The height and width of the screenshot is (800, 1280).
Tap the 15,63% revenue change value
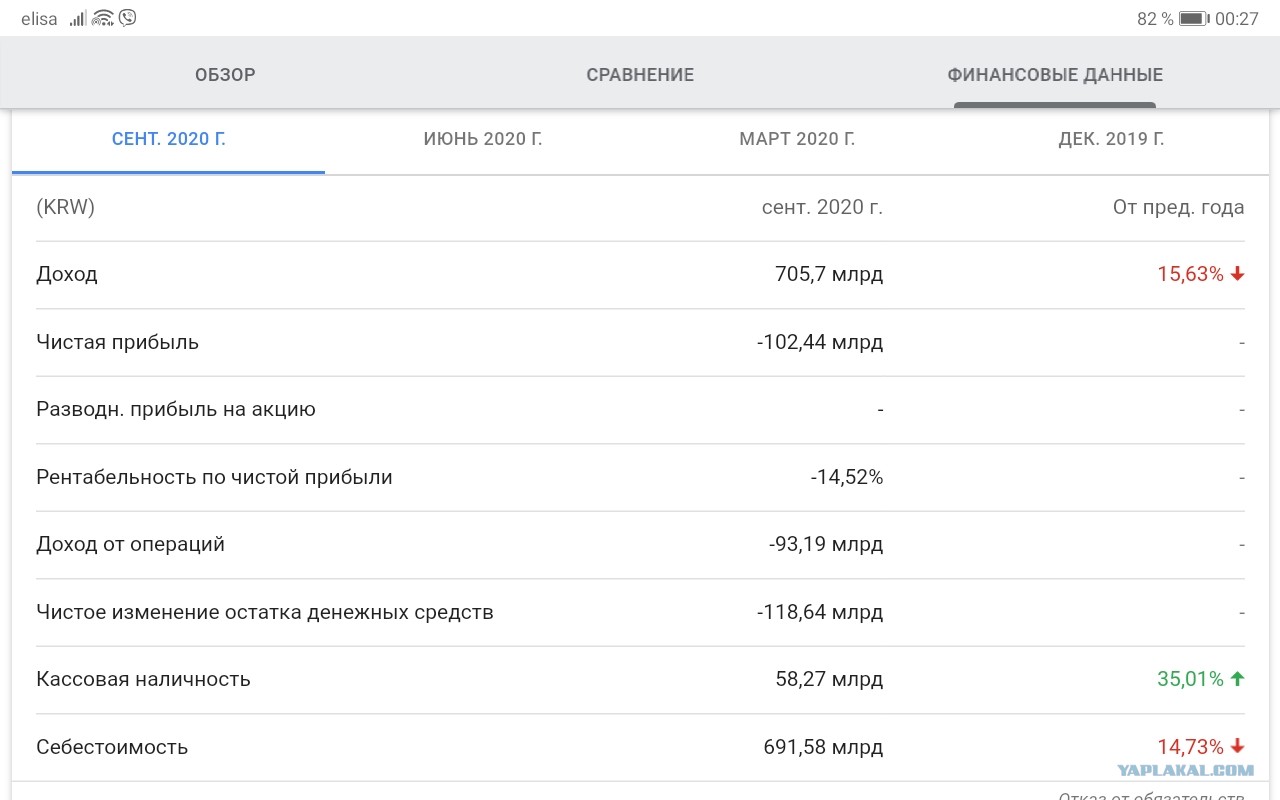click(x=1190, y=274)
